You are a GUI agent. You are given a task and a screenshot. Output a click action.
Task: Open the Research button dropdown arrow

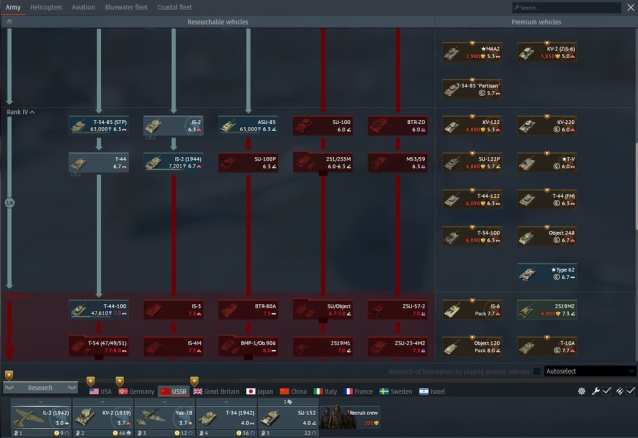(x=73, y=388)
